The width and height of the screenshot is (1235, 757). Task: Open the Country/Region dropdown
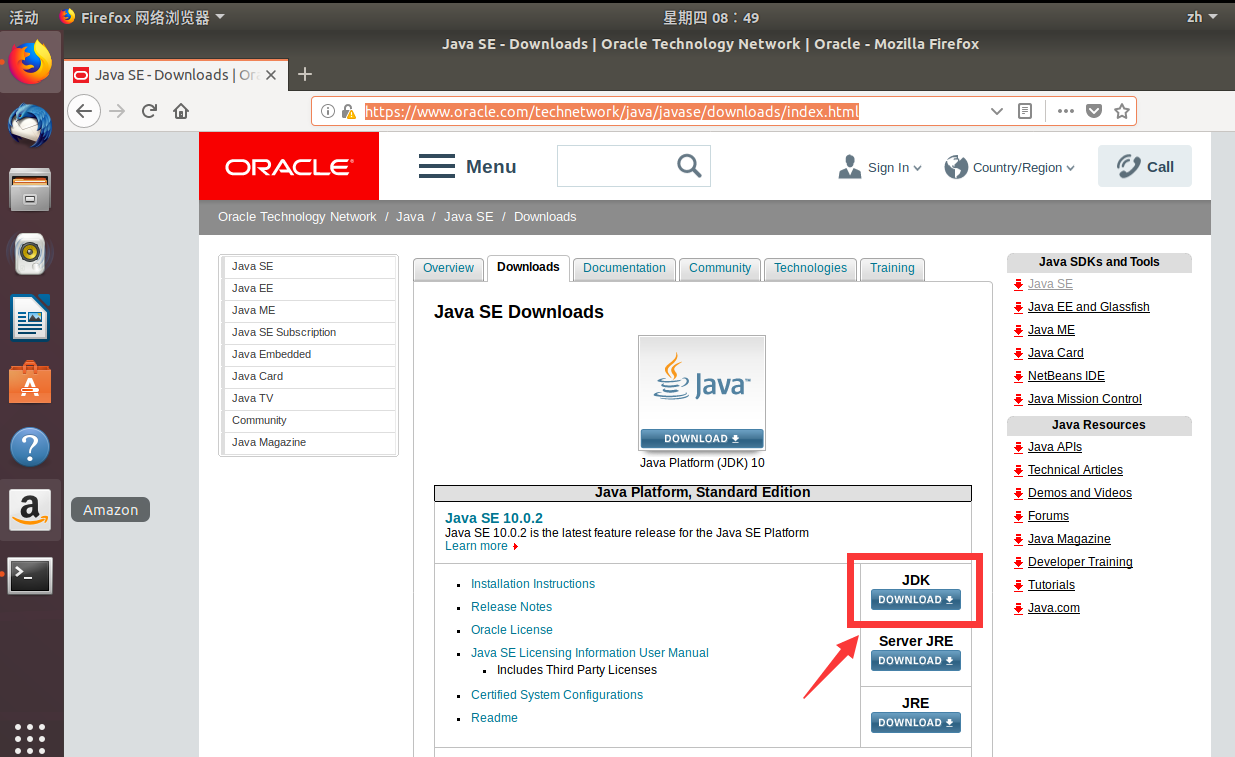pos(1010,167)
